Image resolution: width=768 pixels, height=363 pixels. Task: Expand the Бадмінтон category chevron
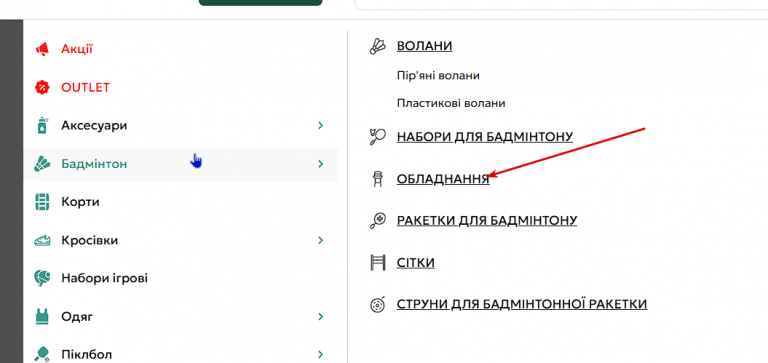pos(321,164)
